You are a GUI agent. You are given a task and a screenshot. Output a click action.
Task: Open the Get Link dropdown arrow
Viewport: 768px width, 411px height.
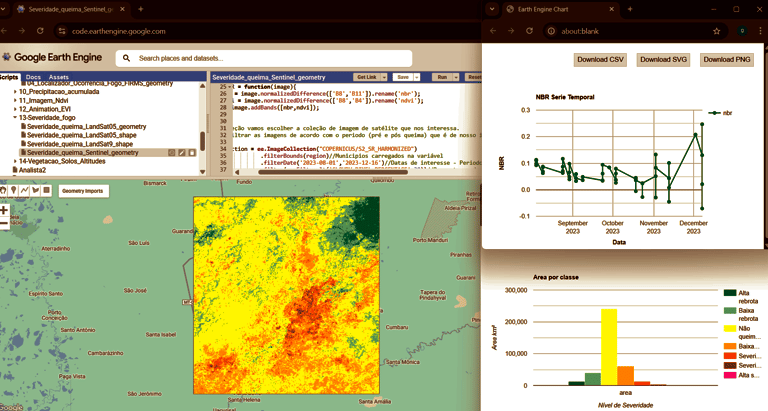point(384,77)
